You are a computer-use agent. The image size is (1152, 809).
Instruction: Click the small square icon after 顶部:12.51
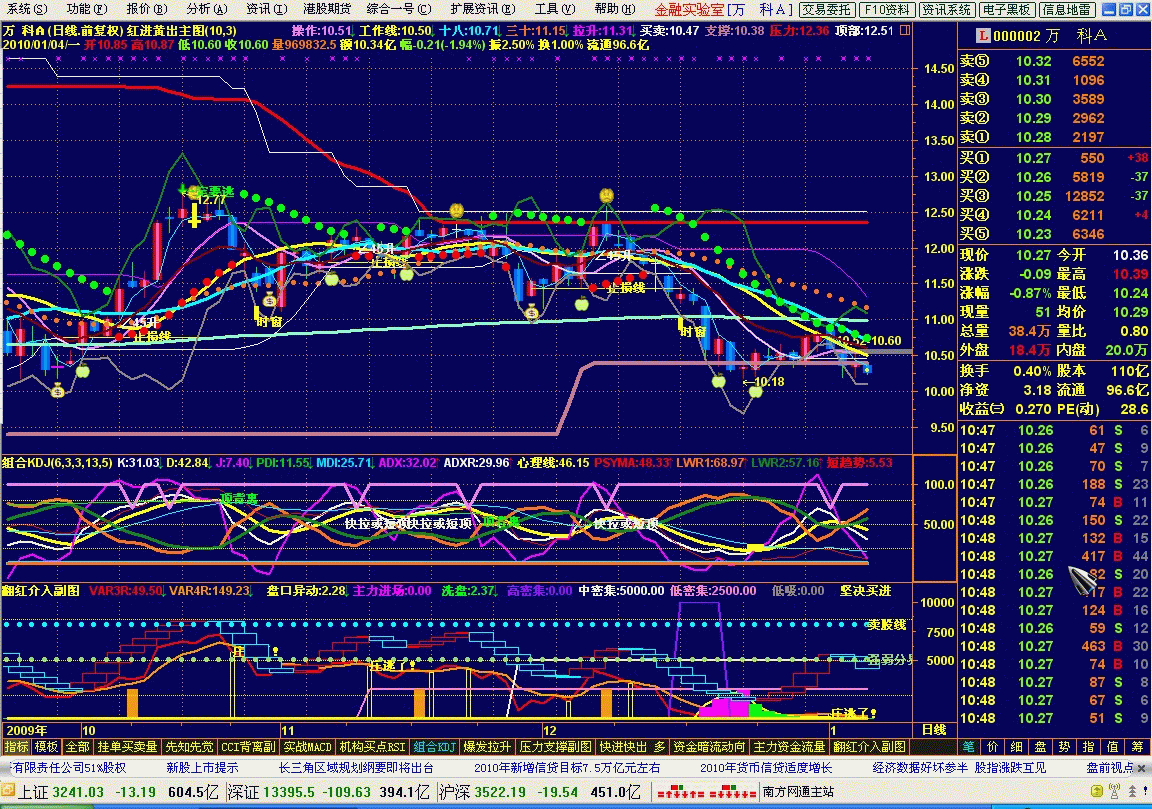[x=904, y=30]
